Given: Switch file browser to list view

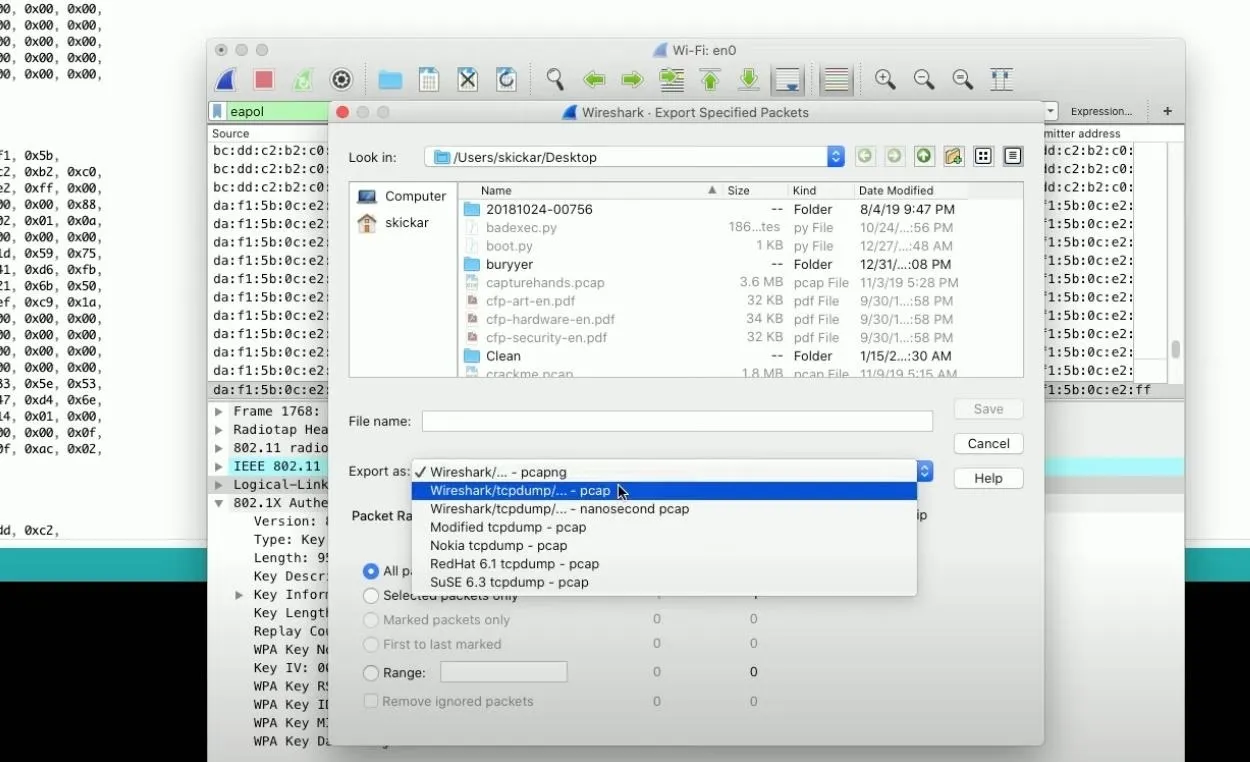Looking at the screenshot, I should 983,156.
